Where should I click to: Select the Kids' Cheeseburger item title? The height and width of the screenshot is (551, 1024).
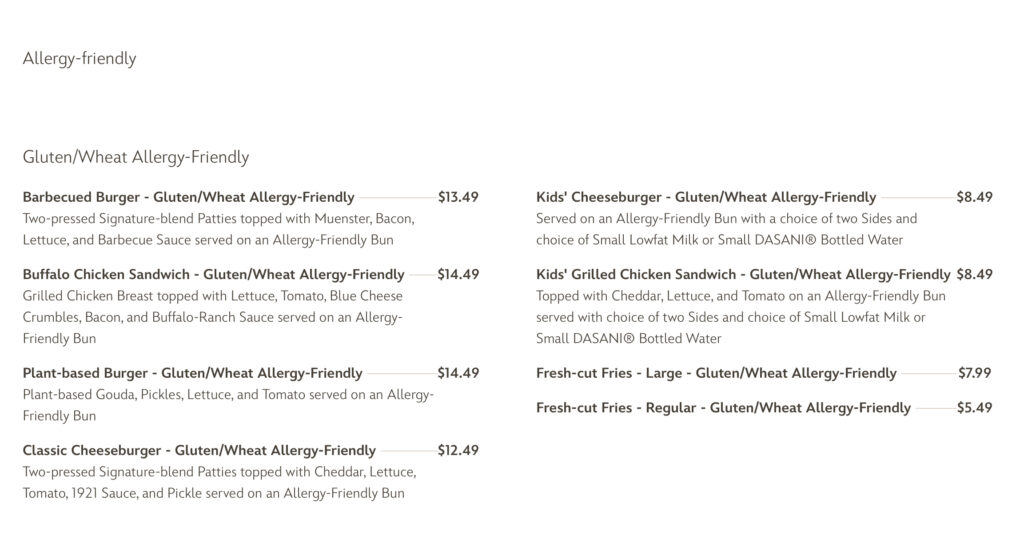[705, 197]
